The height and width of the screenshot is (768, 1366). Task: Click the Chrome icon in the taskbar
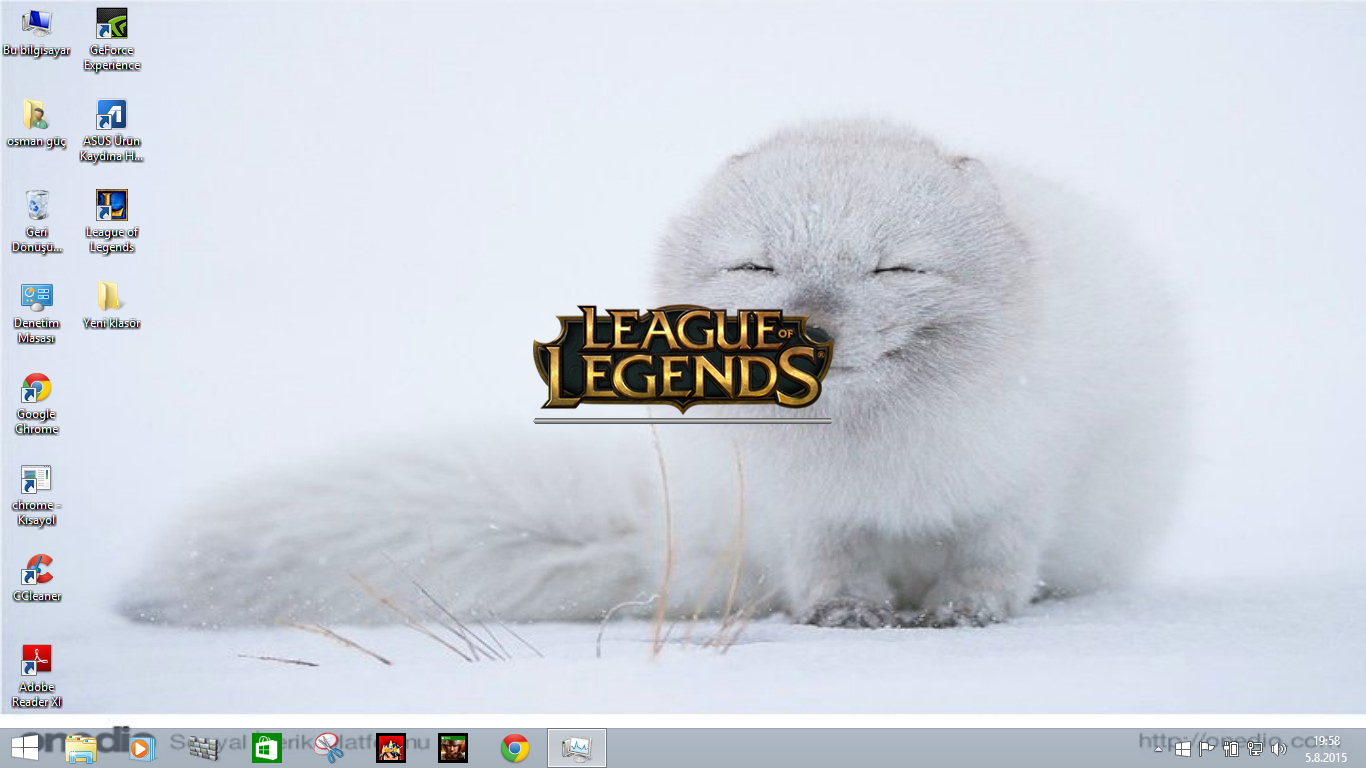coord(515,748)
